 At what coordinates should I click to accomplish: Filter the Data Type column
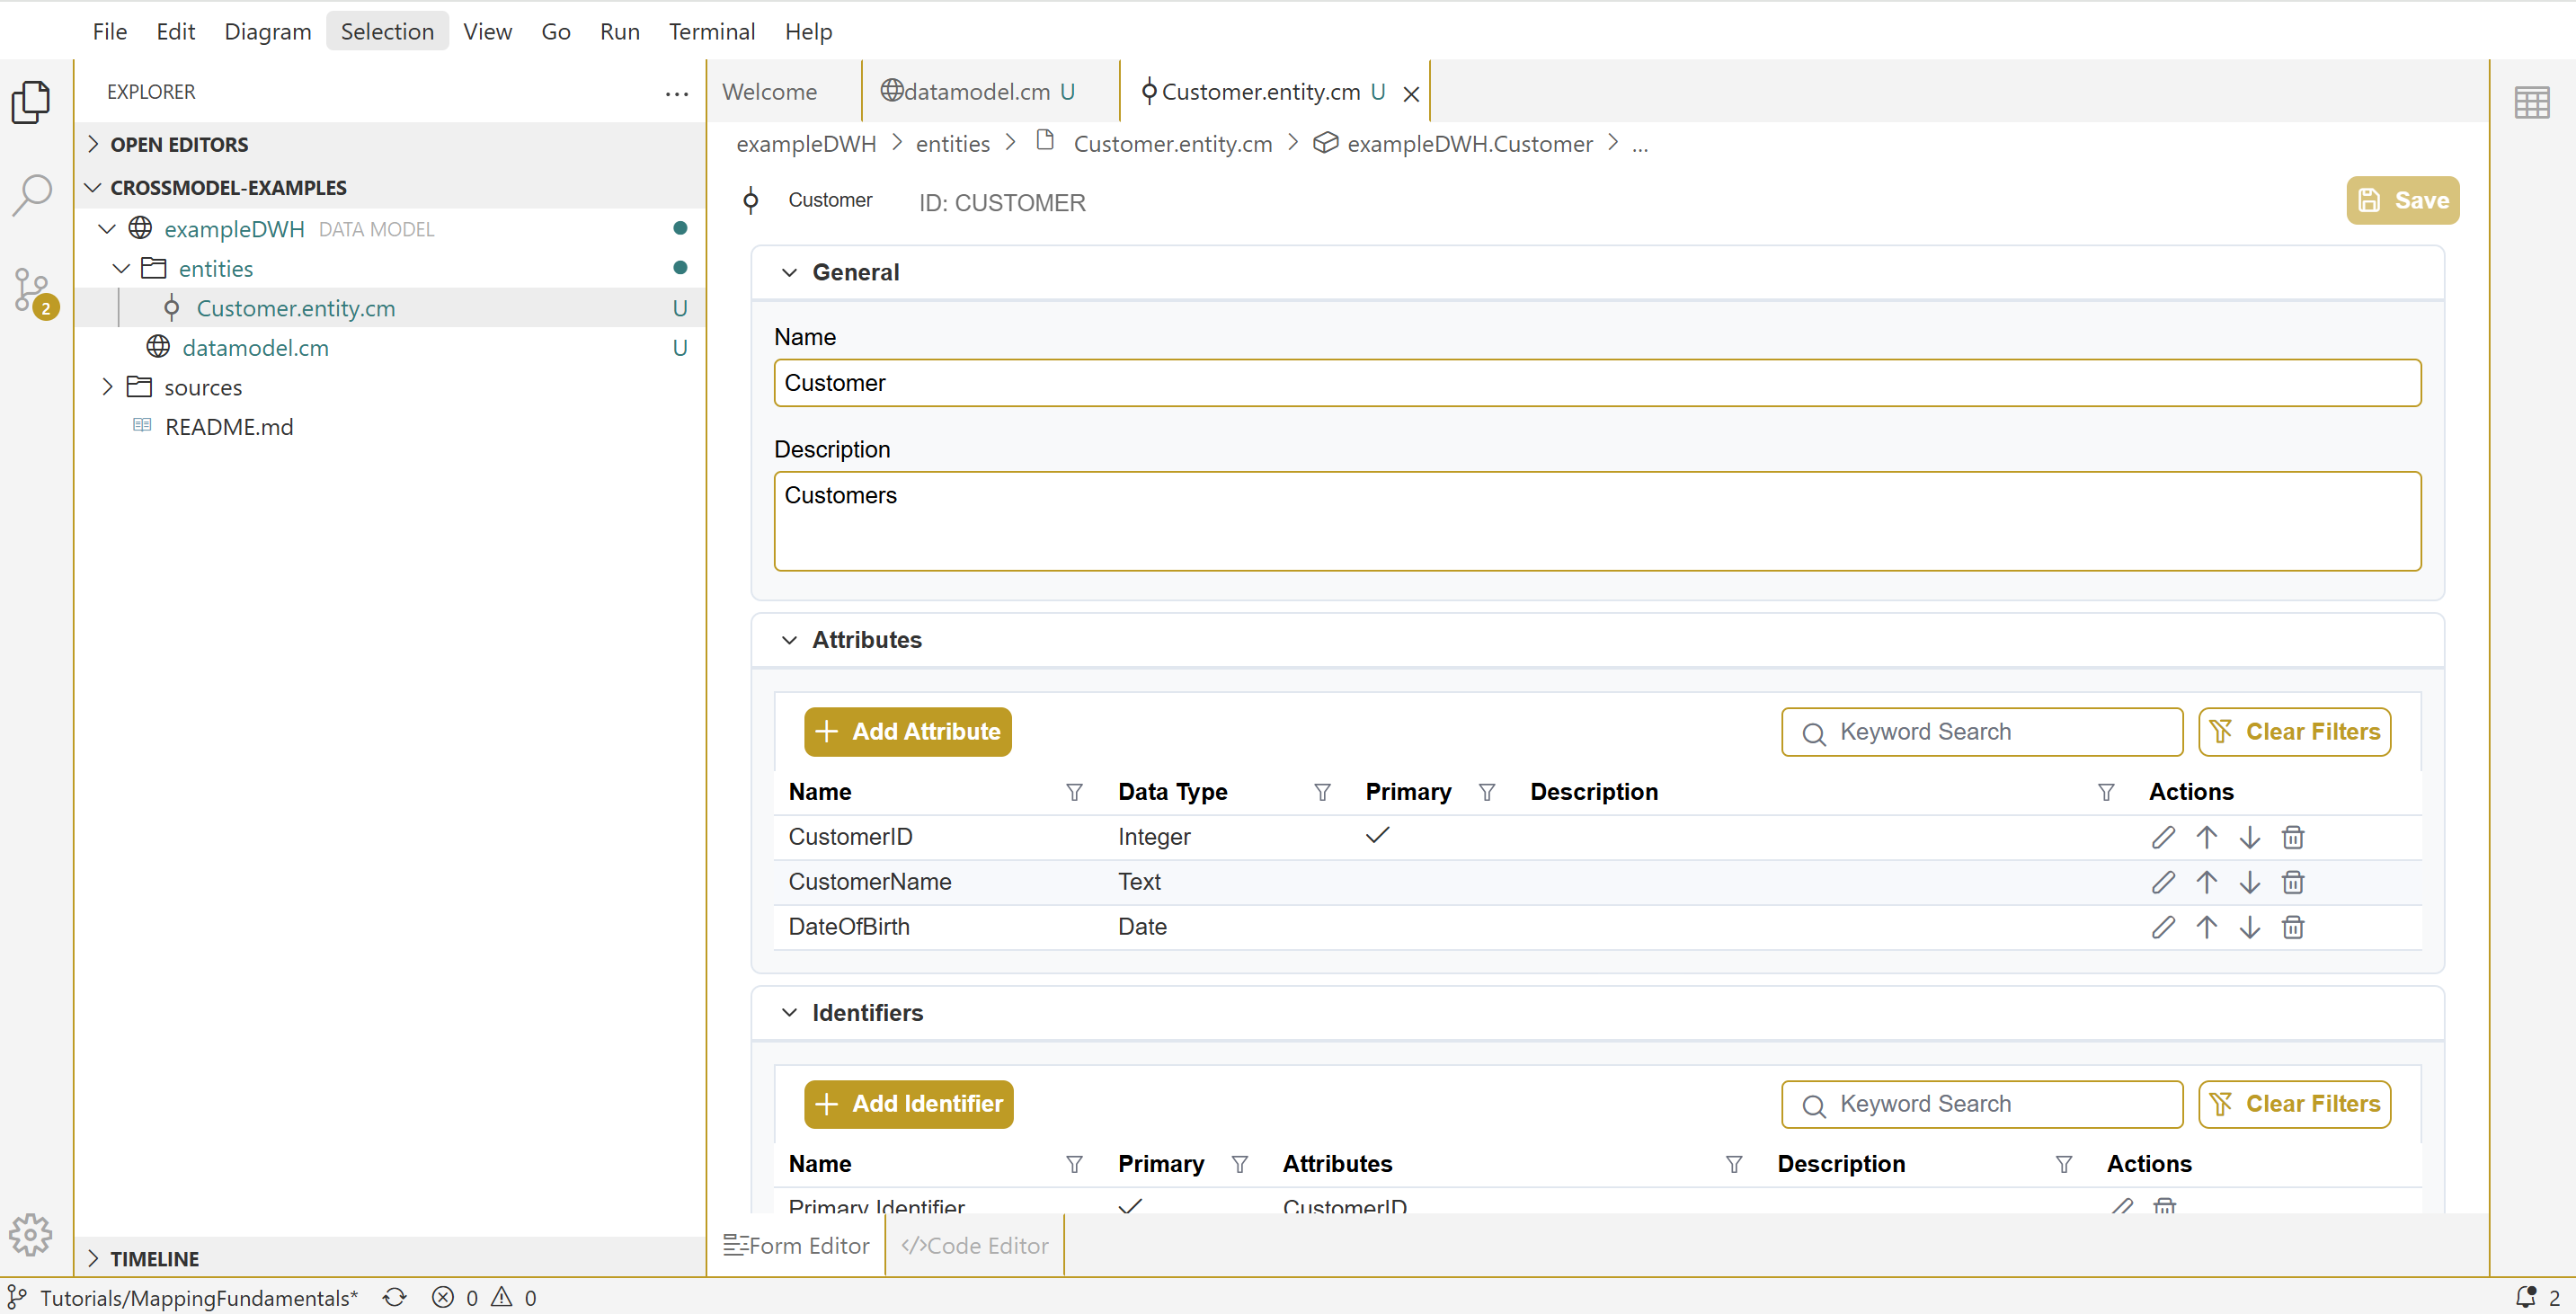[1322, 792]
